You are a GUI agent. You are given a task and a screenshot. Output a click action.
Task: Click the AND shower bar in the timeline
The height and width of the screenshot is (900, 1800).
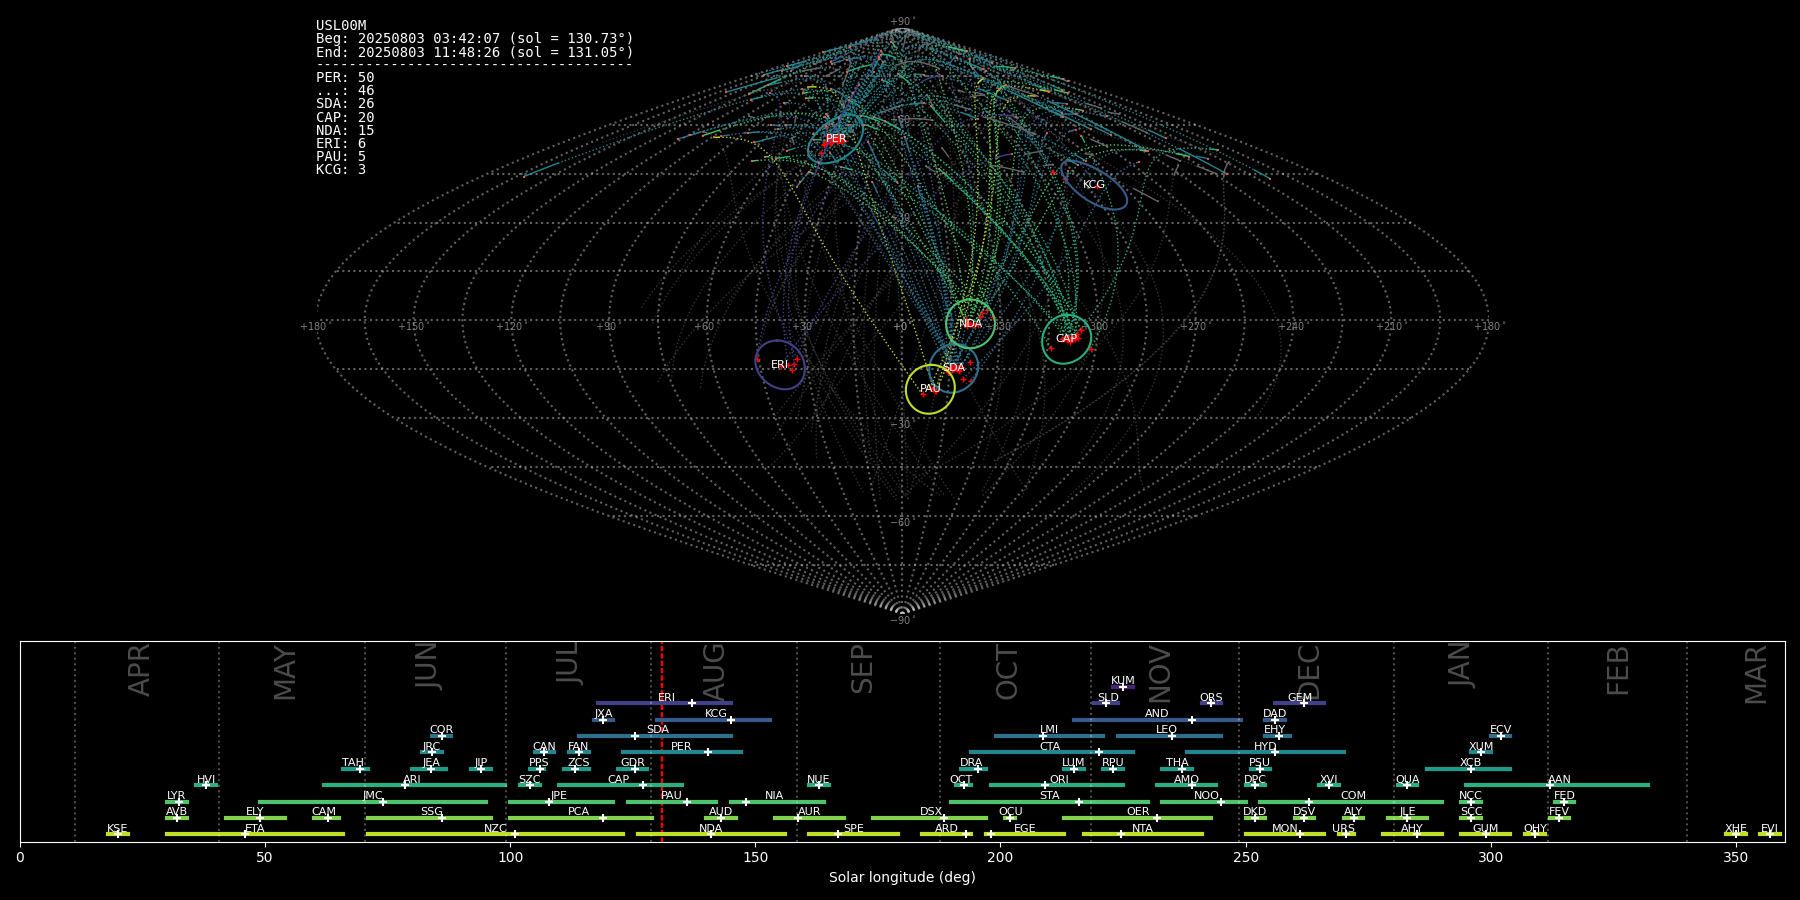1157,720
